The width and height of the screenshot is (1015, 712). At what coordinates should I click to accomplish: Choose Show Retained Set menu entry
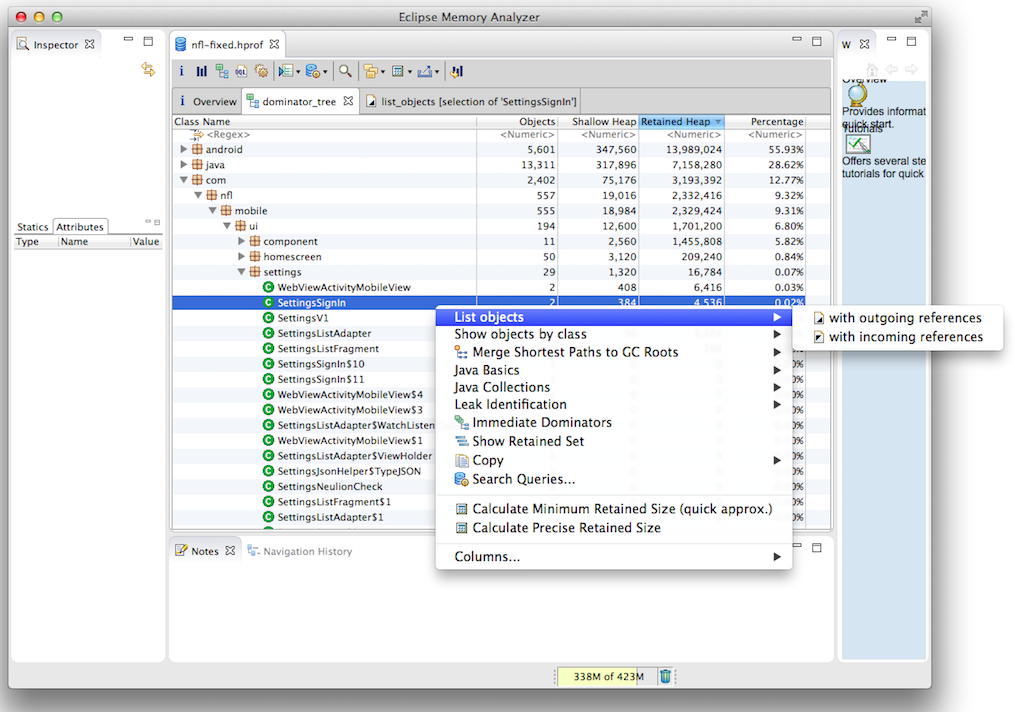click(x=527, y=441)
